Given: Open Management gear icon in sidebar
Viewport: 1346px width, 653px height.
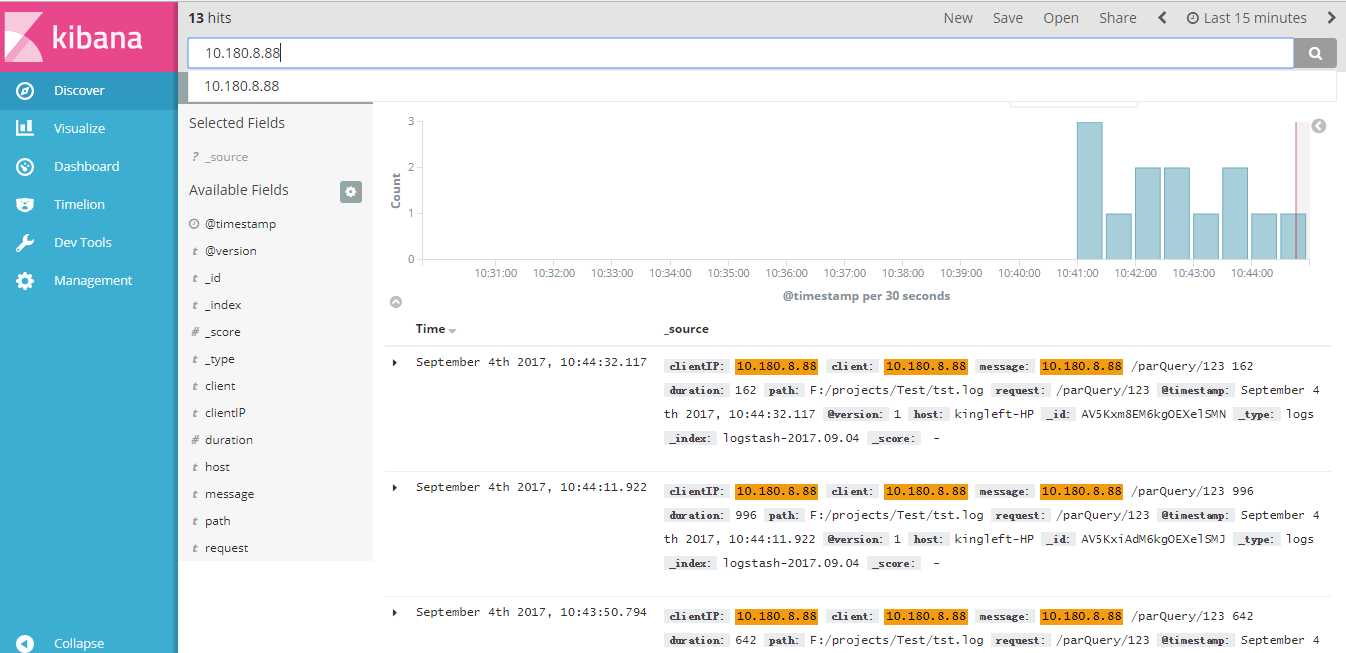Looking at the screenshot, I should pos(25,281).
